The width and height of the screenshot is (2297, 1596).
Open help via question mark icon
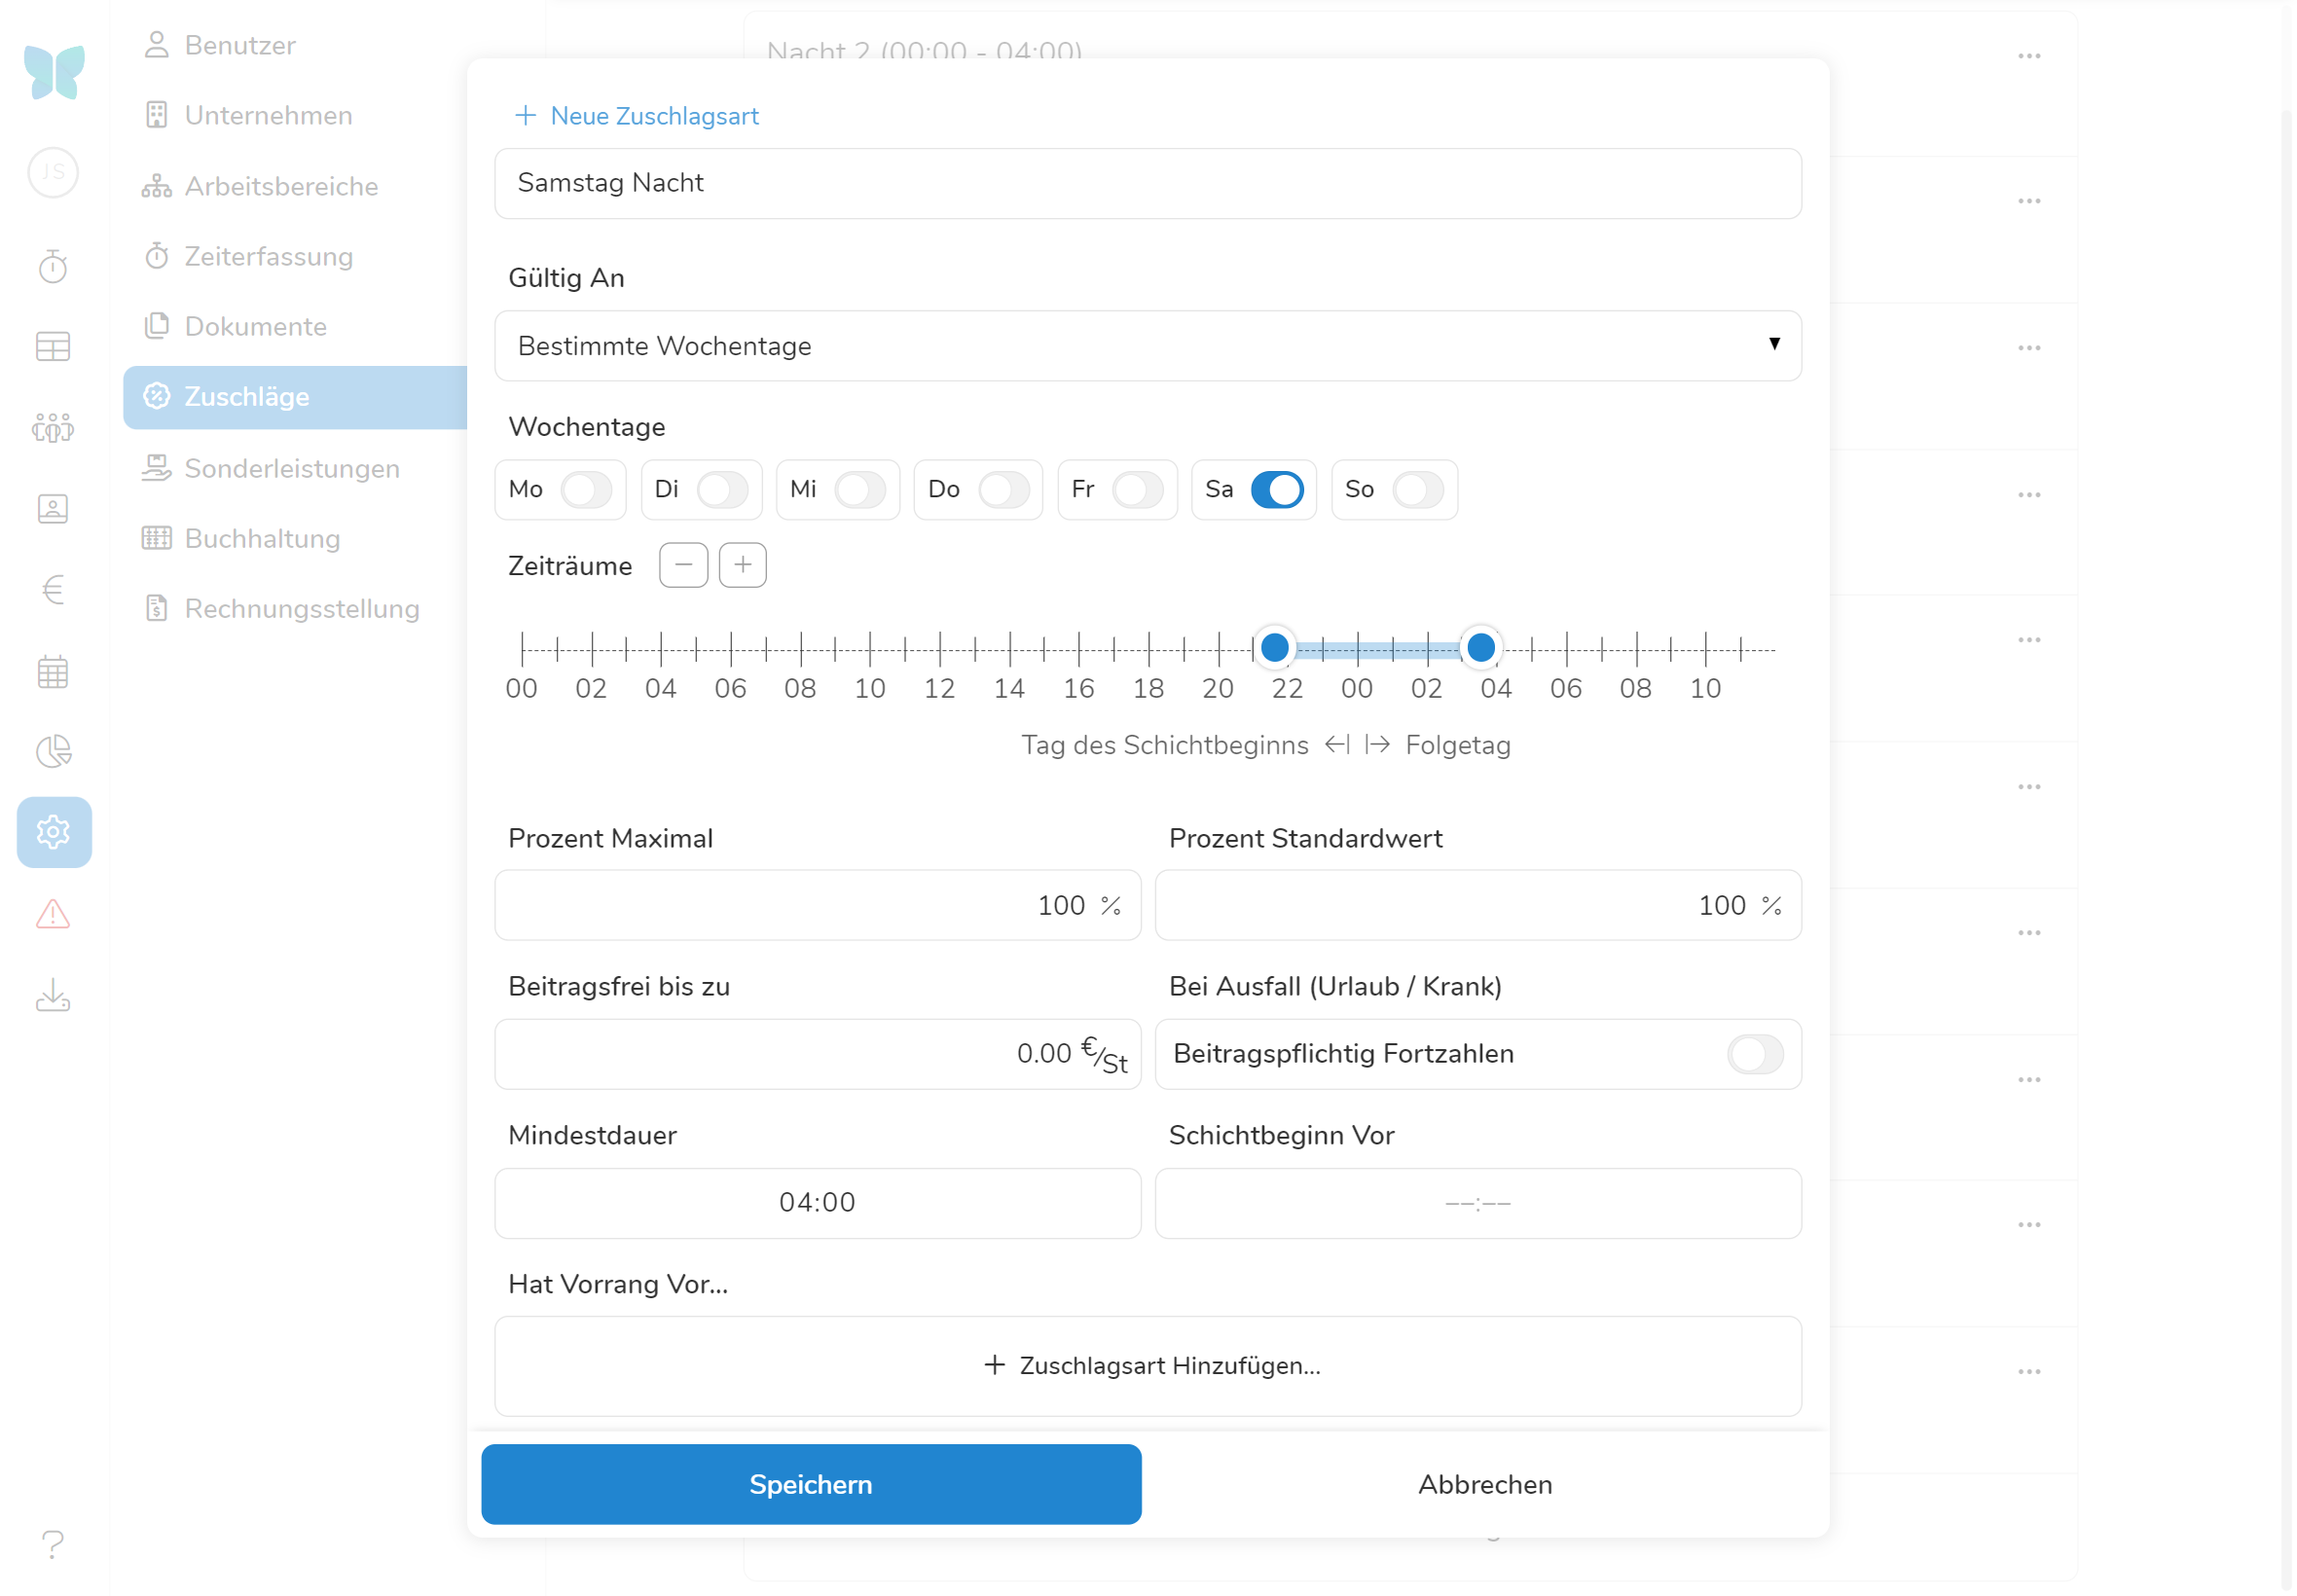[53, 1545]
